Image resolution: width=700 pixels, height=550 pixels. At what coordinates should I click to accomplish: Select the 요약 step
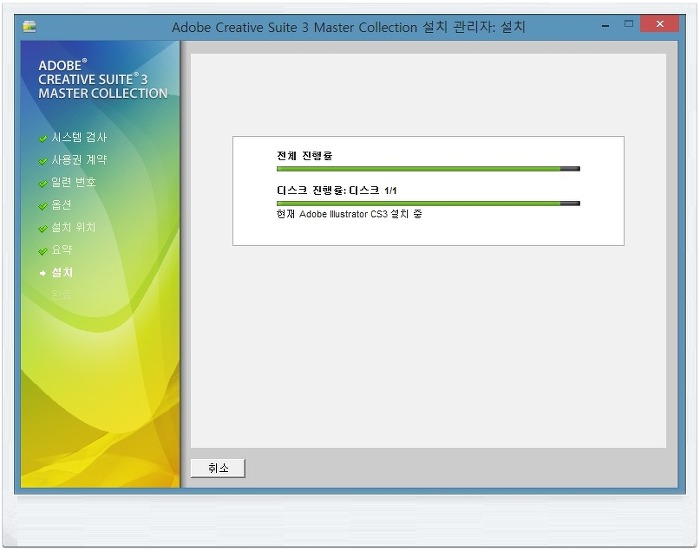(x=61, y=250)
